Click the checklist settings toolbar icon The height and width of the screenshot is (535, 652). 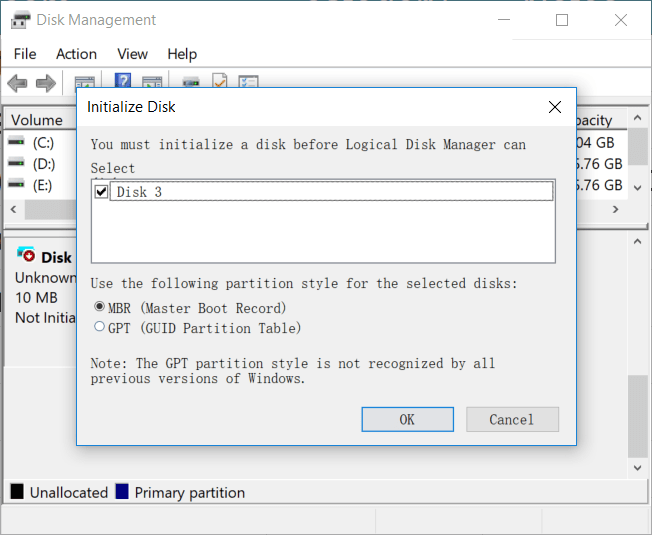(249, 81)
